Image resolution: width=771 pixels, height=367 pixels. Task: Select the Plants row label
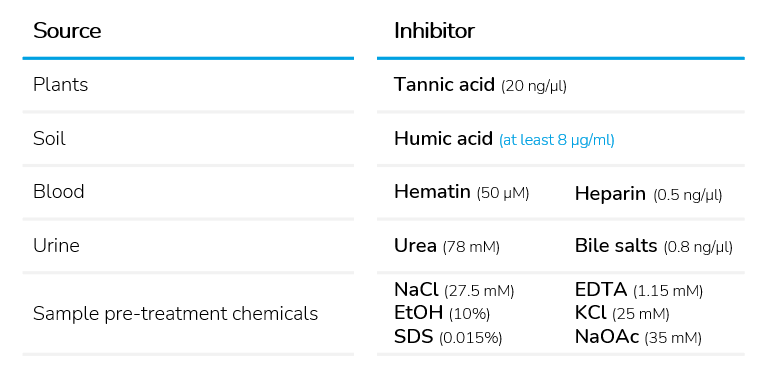point(60,85)
